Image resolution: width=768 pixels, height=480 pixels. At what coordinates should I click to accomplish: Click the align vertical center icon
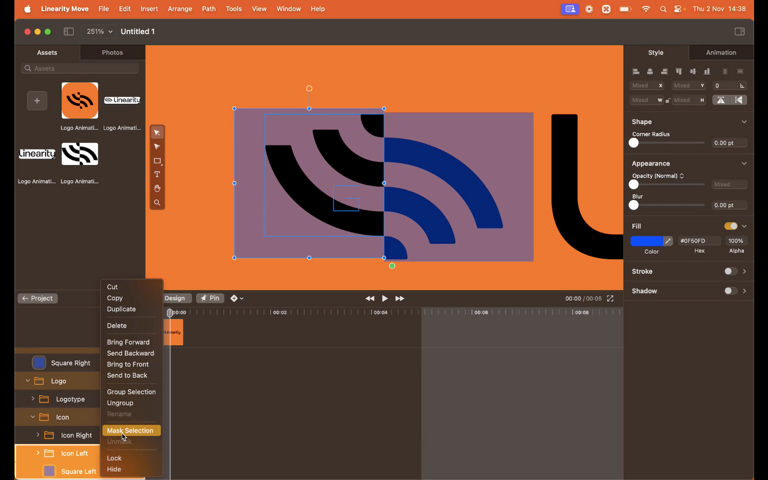tap(693, 72)
